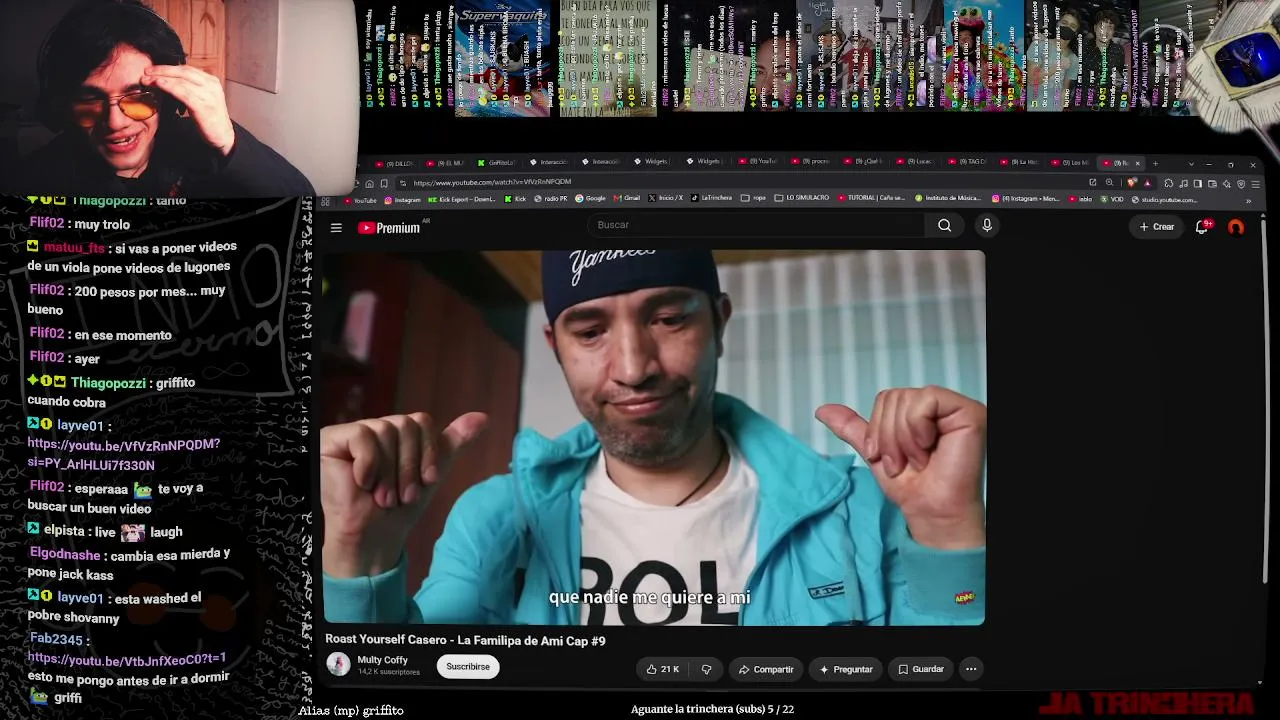
Task: Show hidden bookmarks overflow chevron
Action: pos(1248,200)
